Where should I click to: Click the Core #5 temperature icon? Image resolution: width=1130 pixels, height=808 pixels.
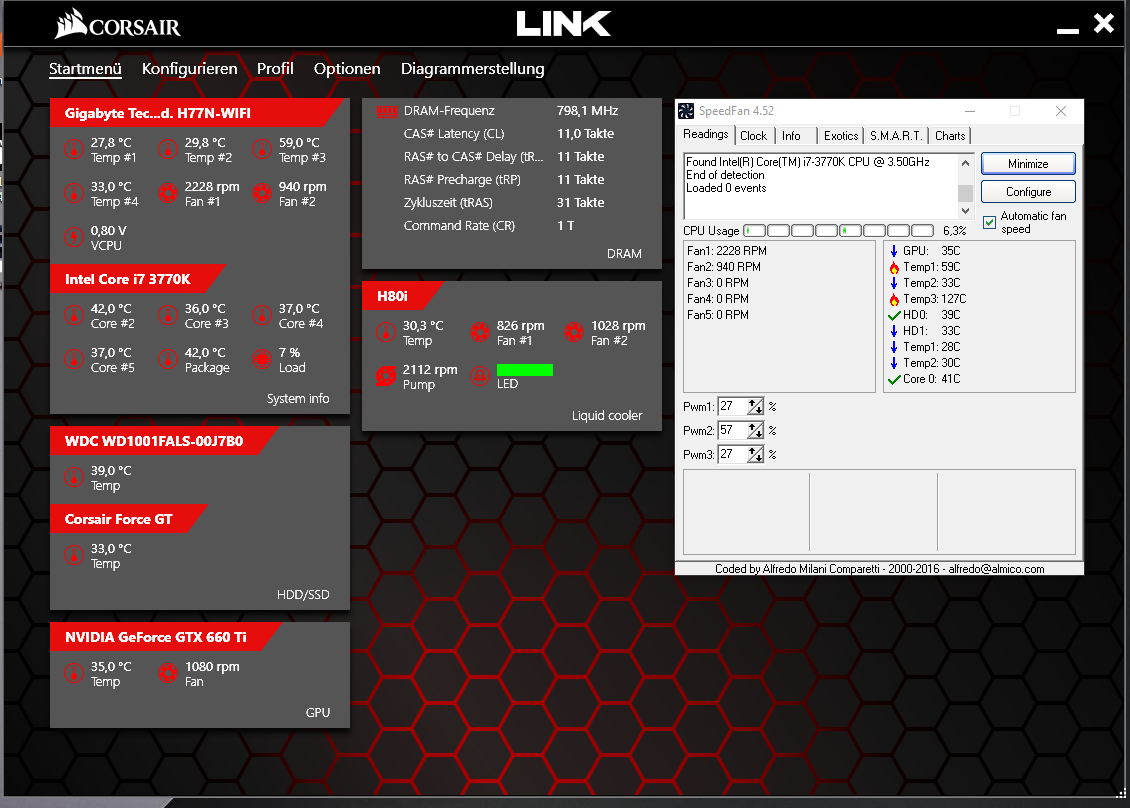point(74,360)
